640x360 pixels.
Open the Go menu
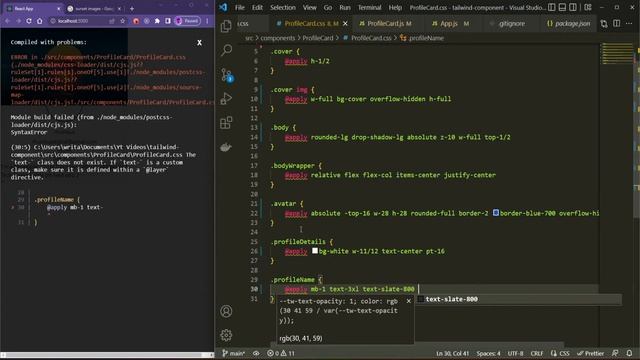[328, 7]
